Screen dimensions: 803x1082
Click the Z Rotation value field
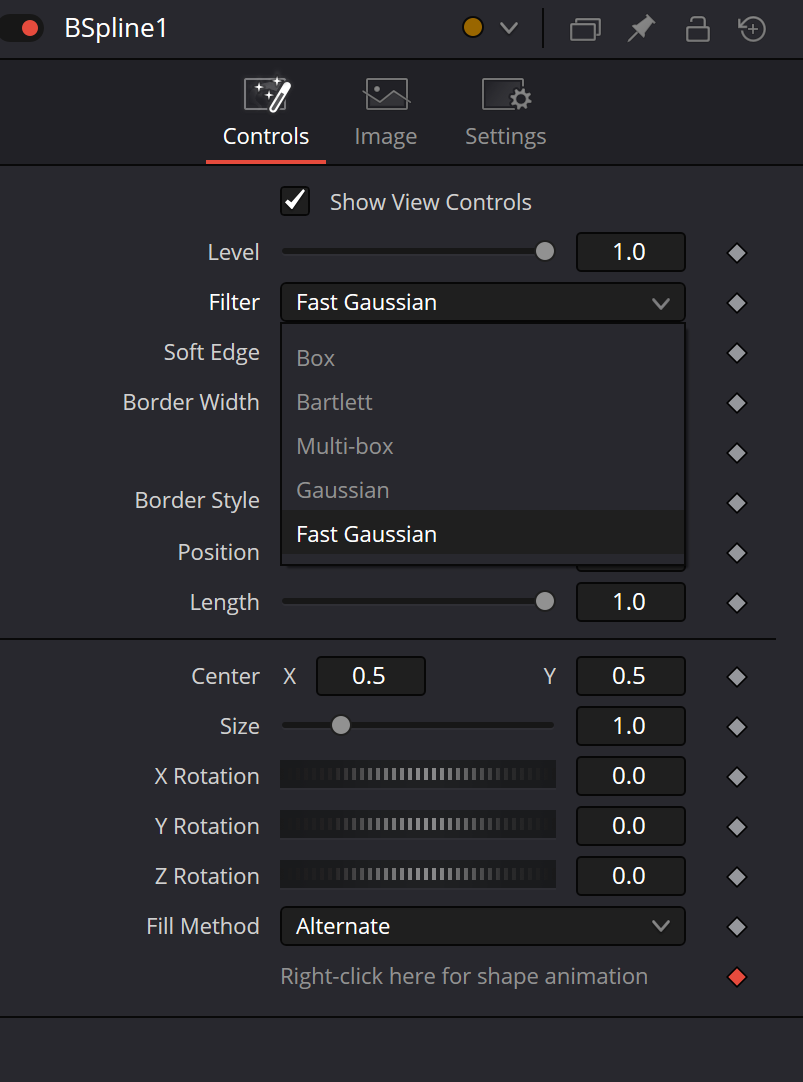[x=631, y=876]
